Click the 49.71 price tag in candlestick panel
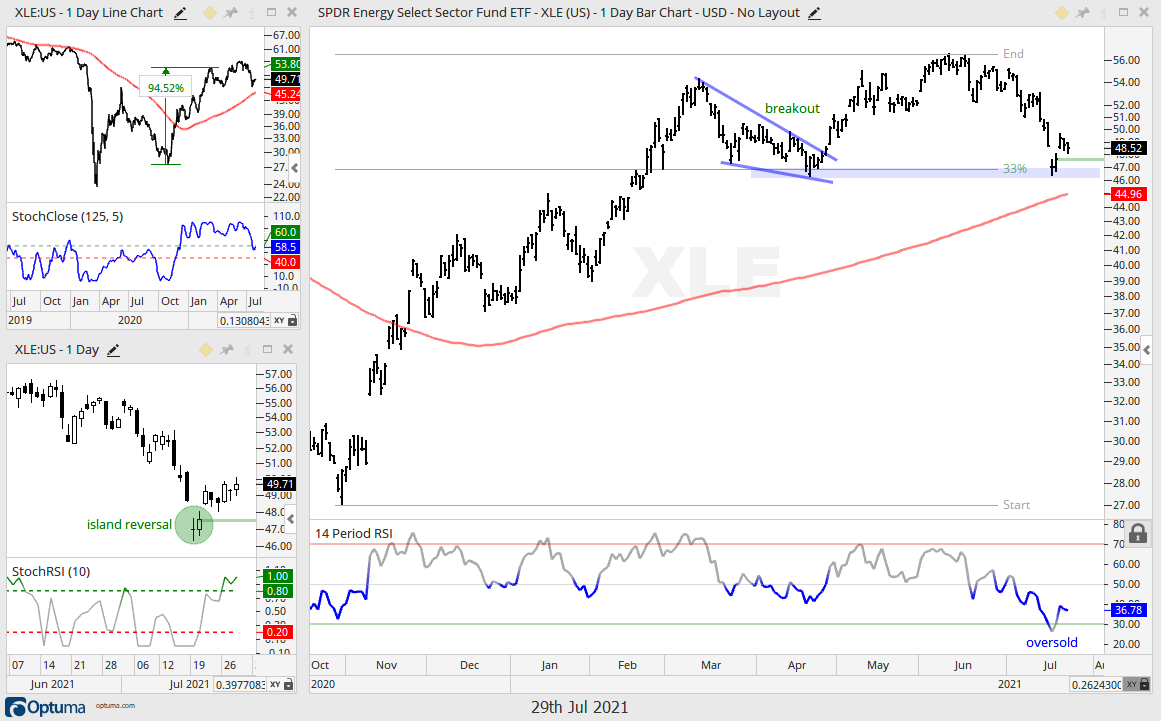The width and height of the screenshot is (1161, 721). [280, 484]
